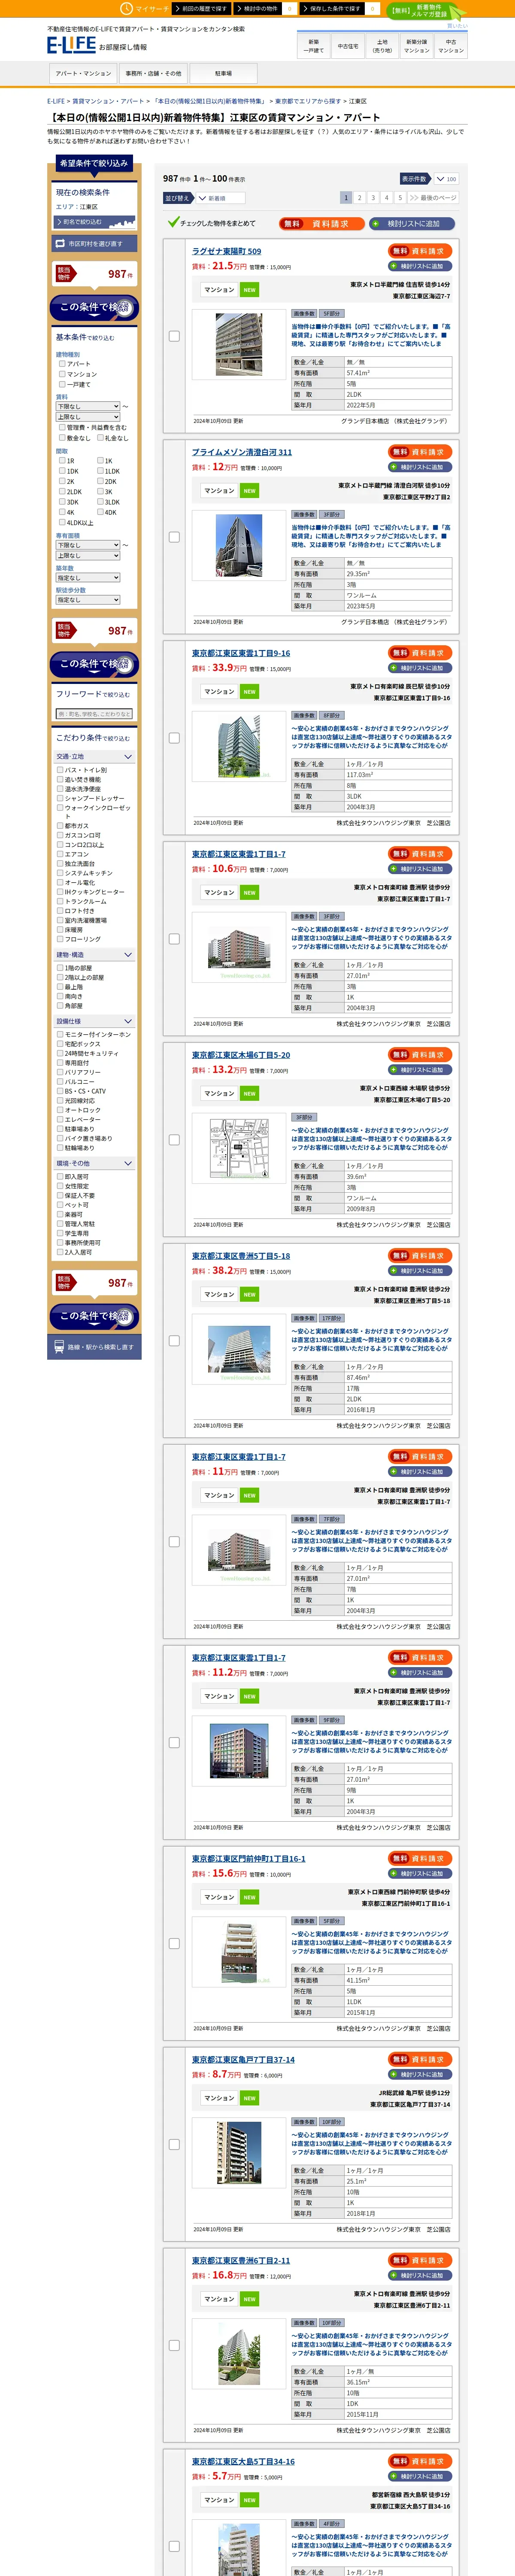Open 中古マンション navigation item
Screen dimensions: 515x2576
[451, 46]
